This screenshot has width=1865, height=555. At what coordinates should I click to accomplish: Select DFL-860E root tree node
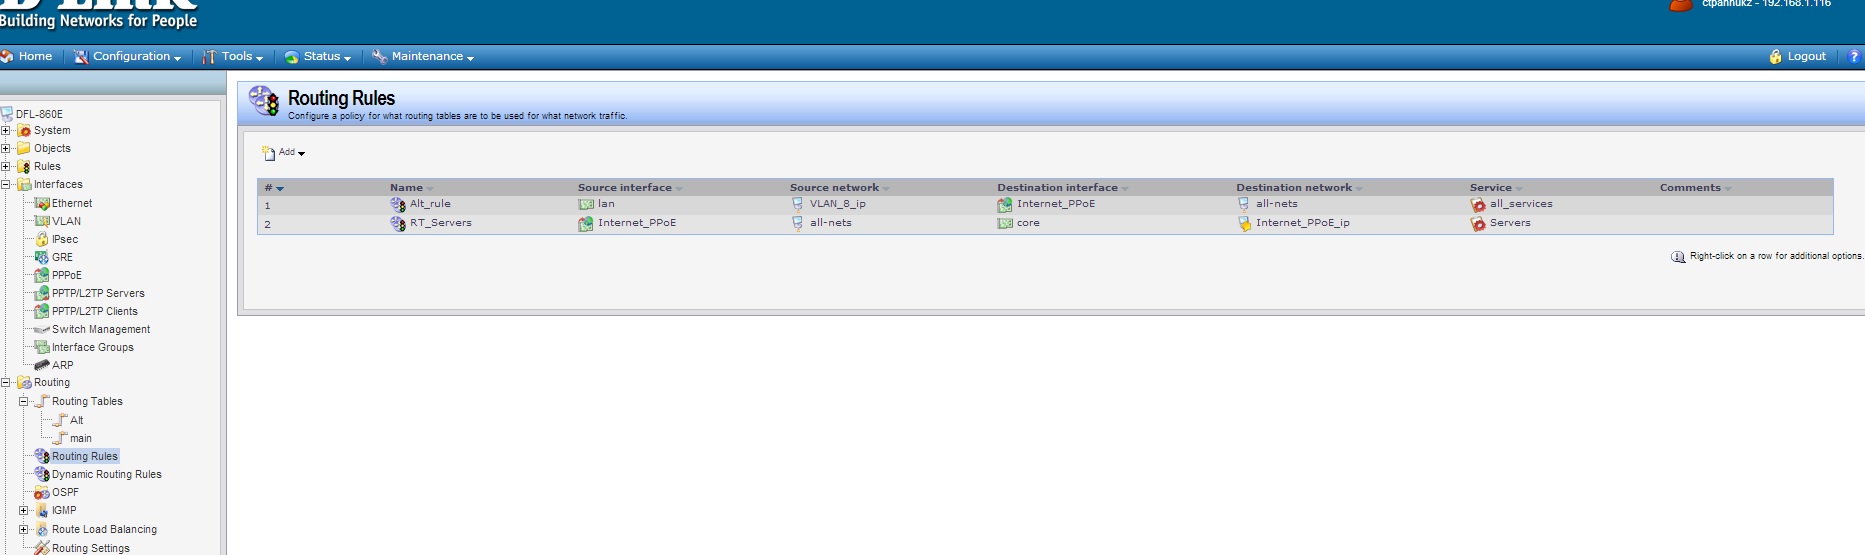(39, 114)
